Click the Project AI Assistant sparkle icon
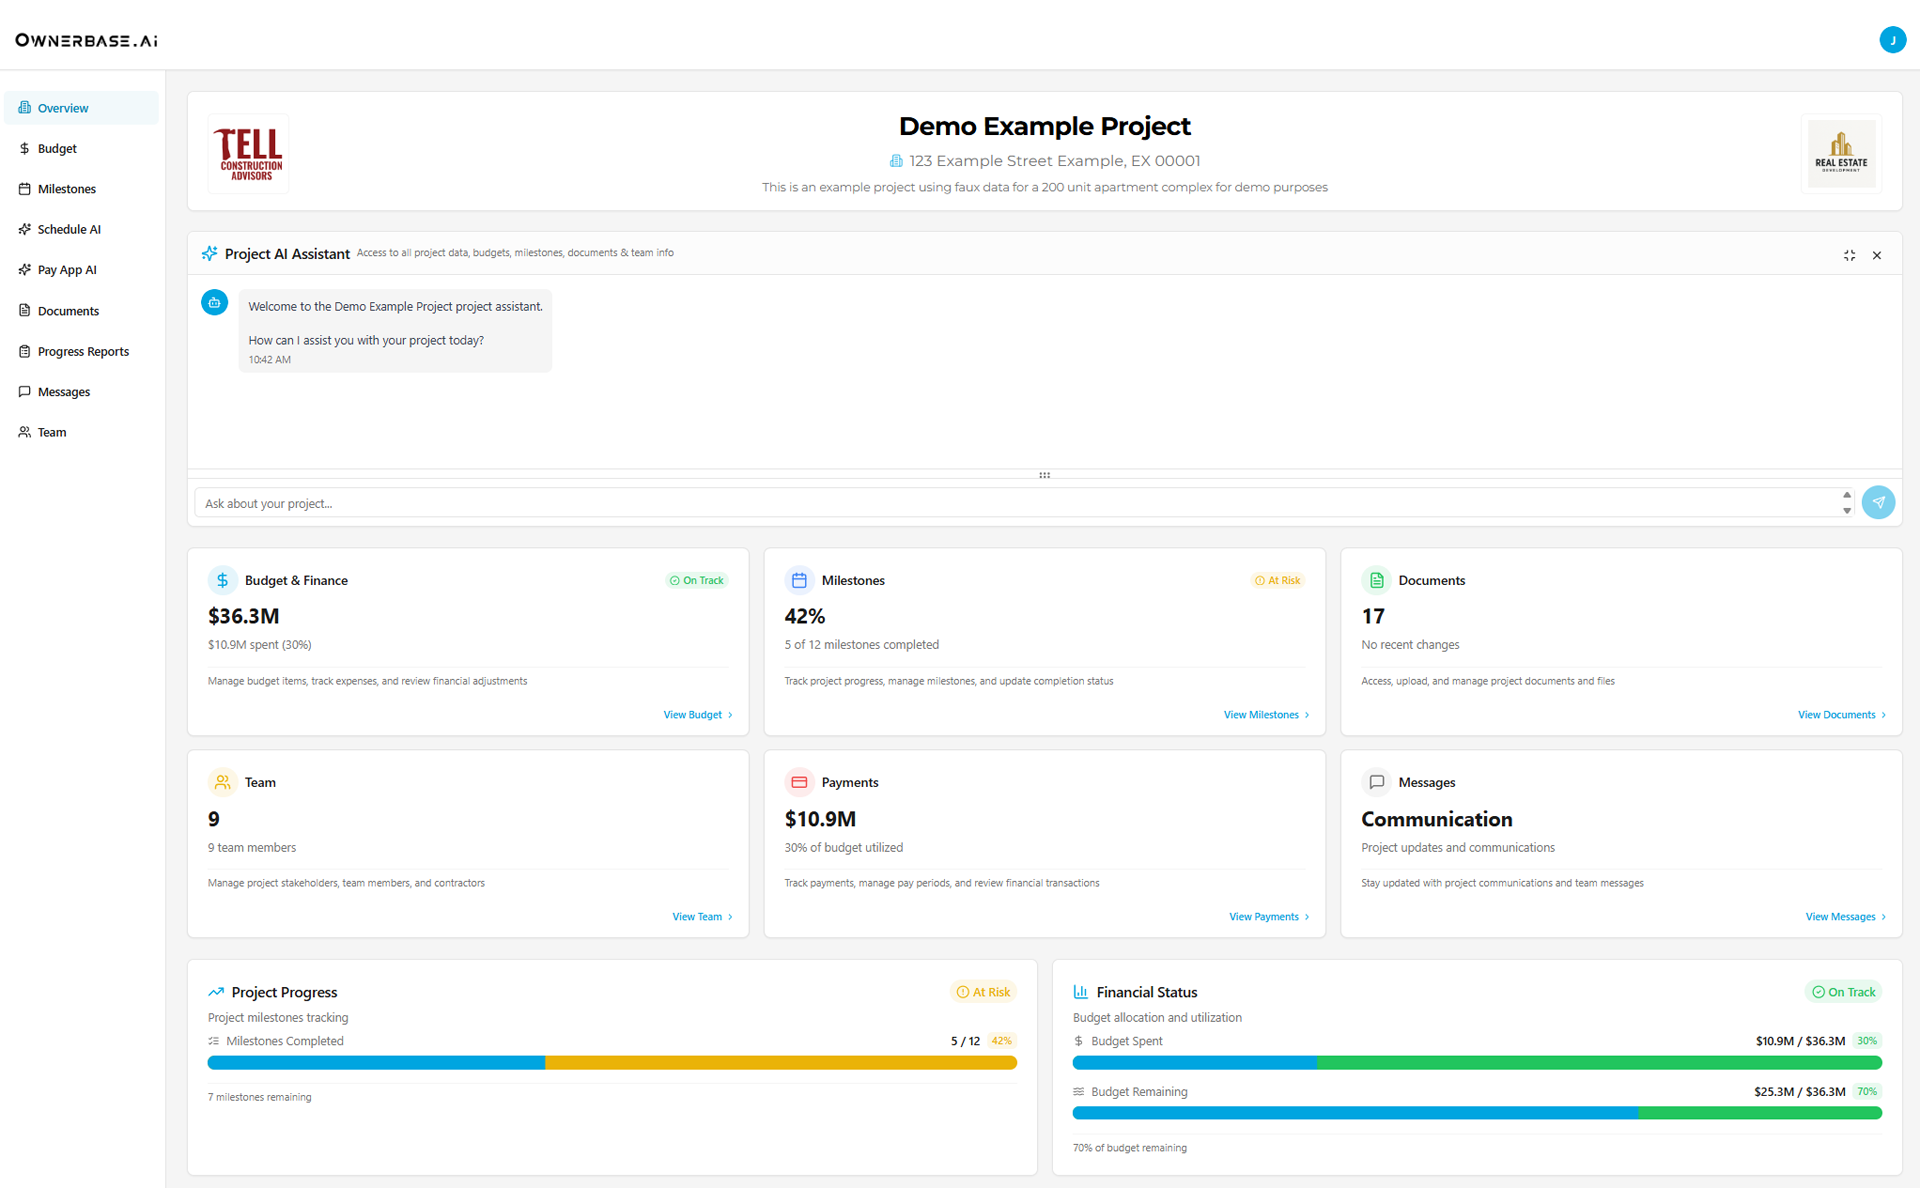The height and width of the screenshot is (1200, 1920). (x=210, y=253)
